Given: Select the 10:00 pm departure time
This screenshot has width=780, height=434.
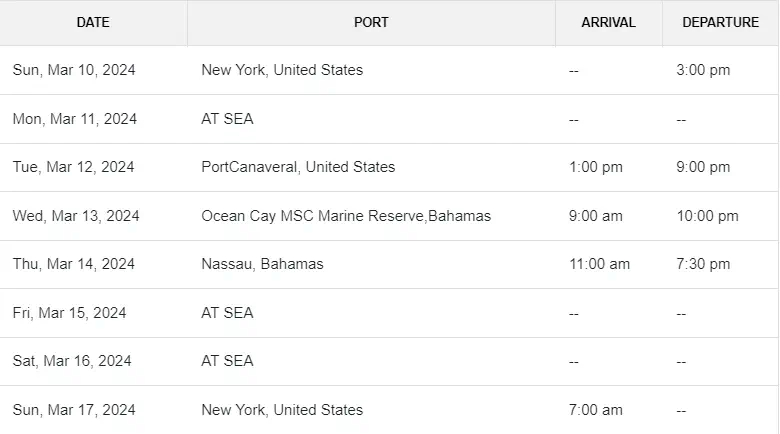Looking at the screenshot, I should 707,216.
